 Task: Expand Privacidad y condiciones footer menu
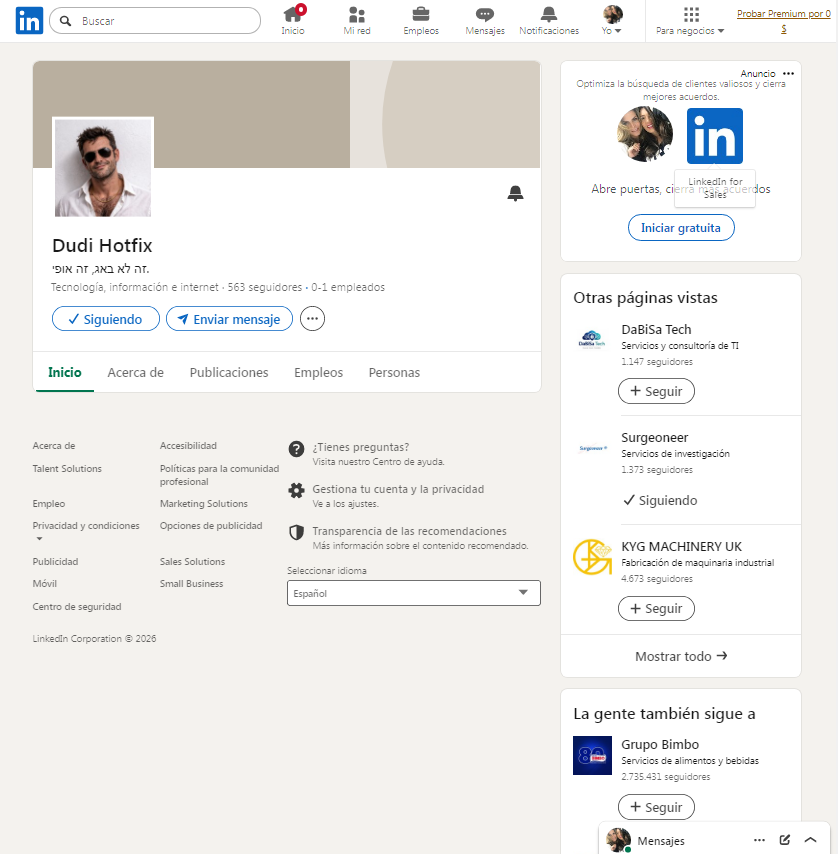86,532
